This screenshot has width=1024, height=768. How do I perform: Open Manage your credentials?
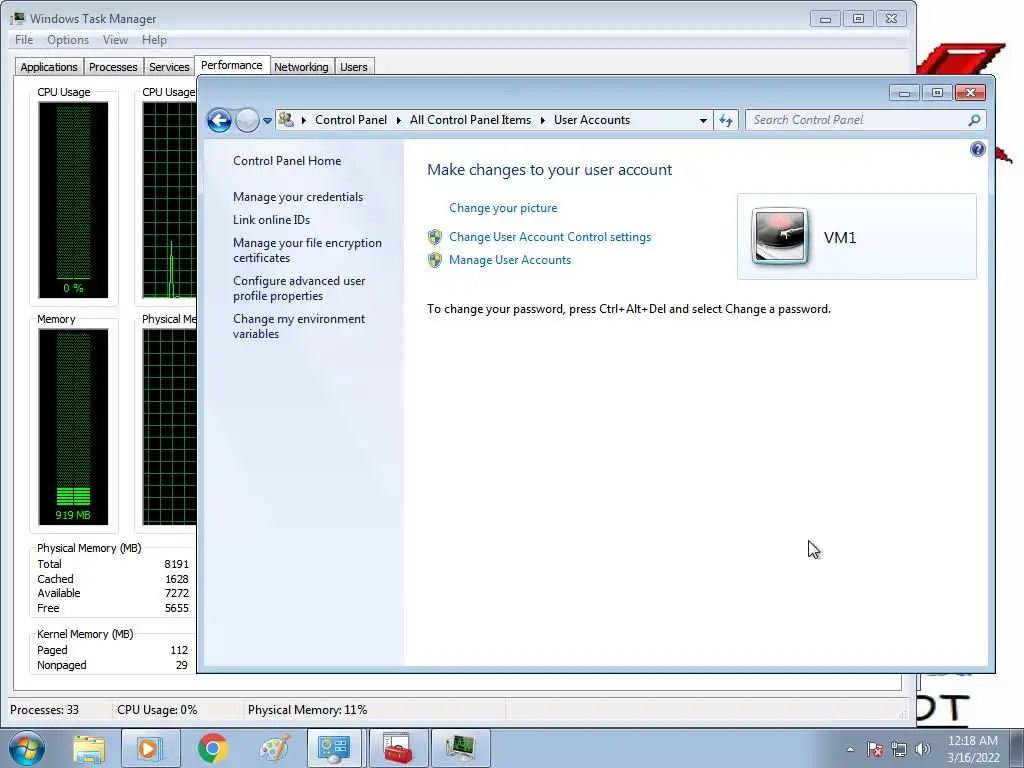coord(298,197)
